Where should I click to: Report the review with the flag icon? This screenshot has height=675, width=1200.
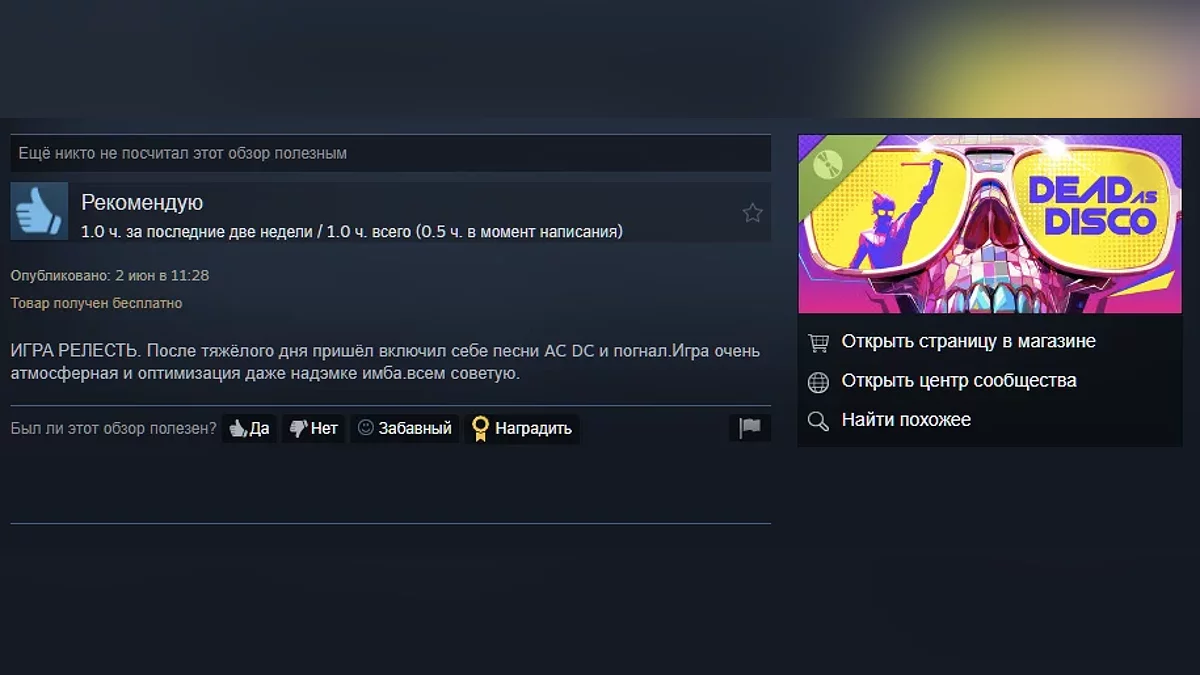[750, 428]
